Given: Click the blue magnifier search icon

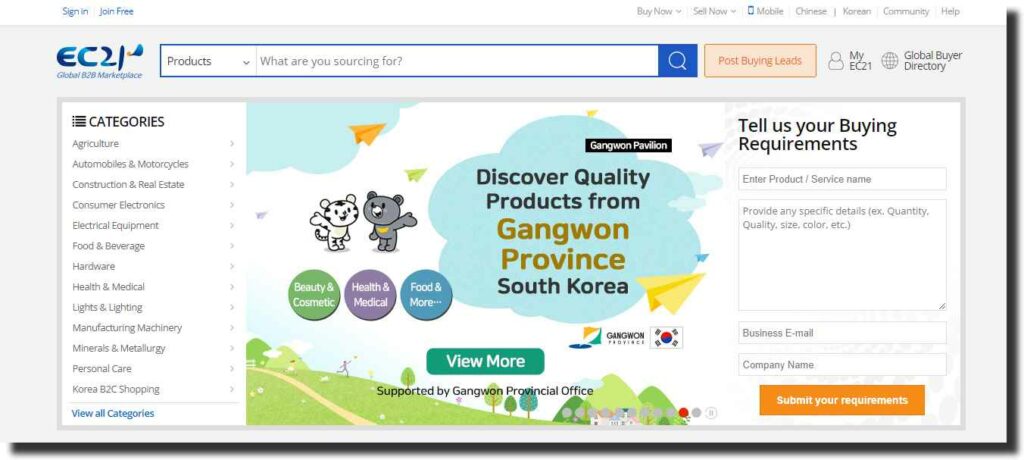Looking at the screenshot, I should [677, 61].
